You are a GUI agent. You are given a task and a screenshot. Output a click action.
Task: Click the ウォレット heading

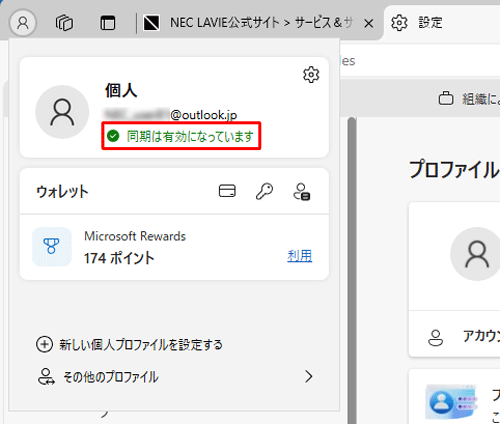click(x=62, y=192)
